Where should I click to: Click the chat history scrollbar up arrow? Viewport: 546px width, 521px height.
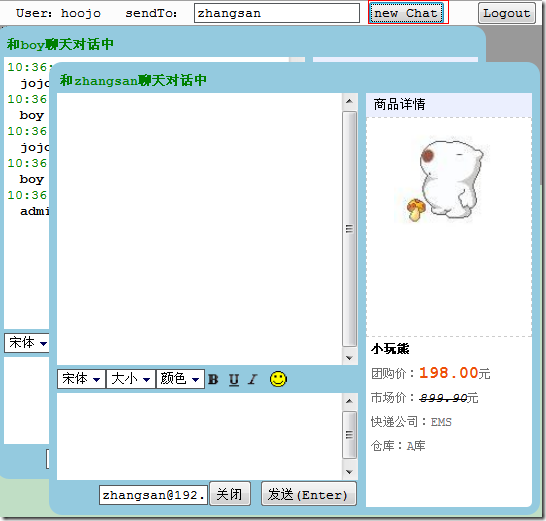click(350, 101)
